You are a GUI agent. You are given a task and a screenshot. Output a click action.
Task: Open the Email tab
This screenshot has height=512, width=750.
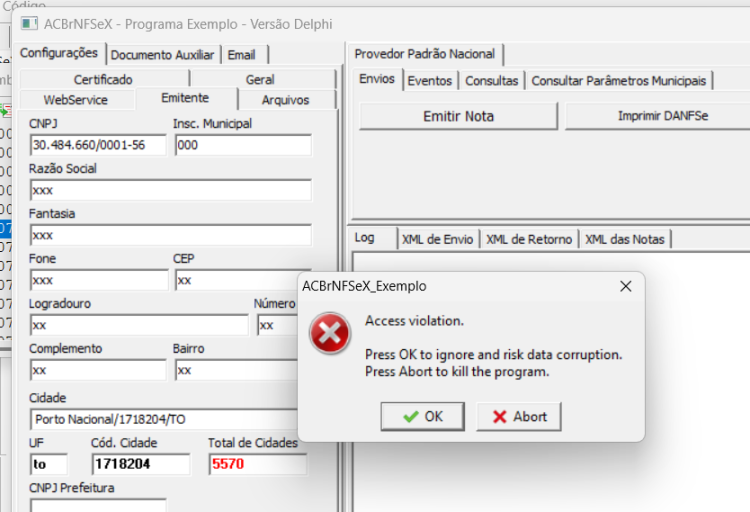(x=242, y=55)
